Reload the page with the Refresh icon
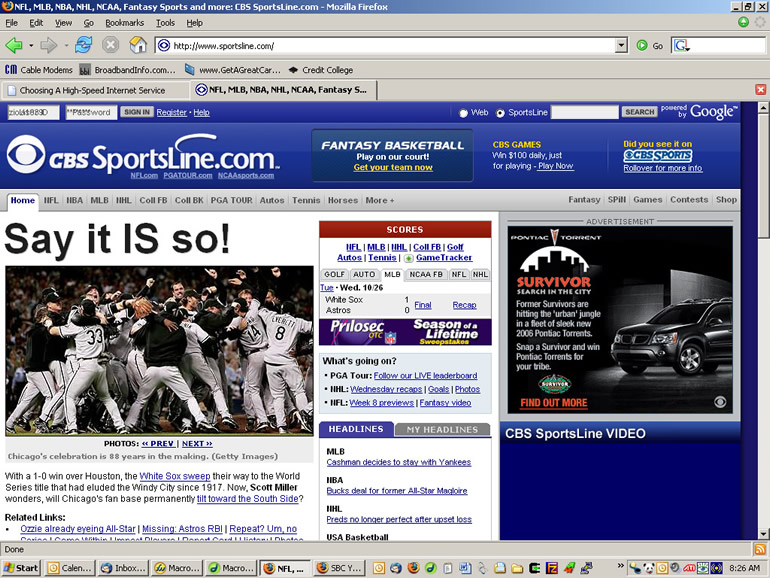 tap(83, 45)
